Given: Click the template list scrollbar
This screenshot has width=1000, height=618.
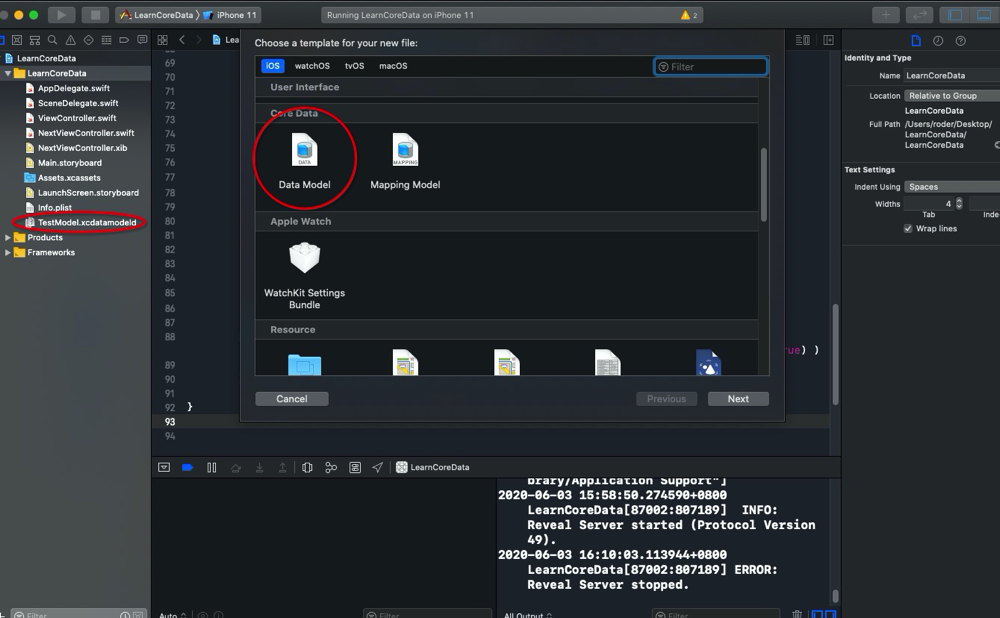Looking at the screenshot, I should coord(763,185).
